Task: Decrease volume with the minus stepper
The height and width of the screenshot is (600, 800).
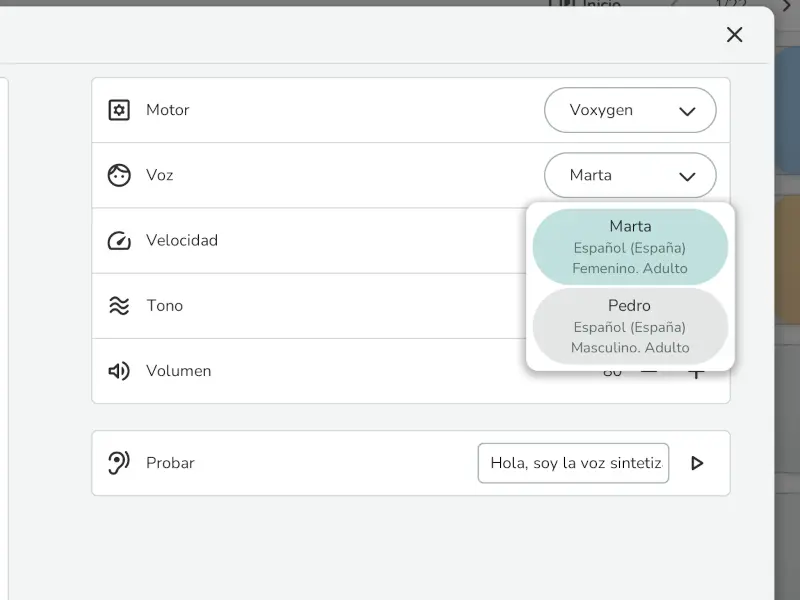Action: [x=650, y=370]
